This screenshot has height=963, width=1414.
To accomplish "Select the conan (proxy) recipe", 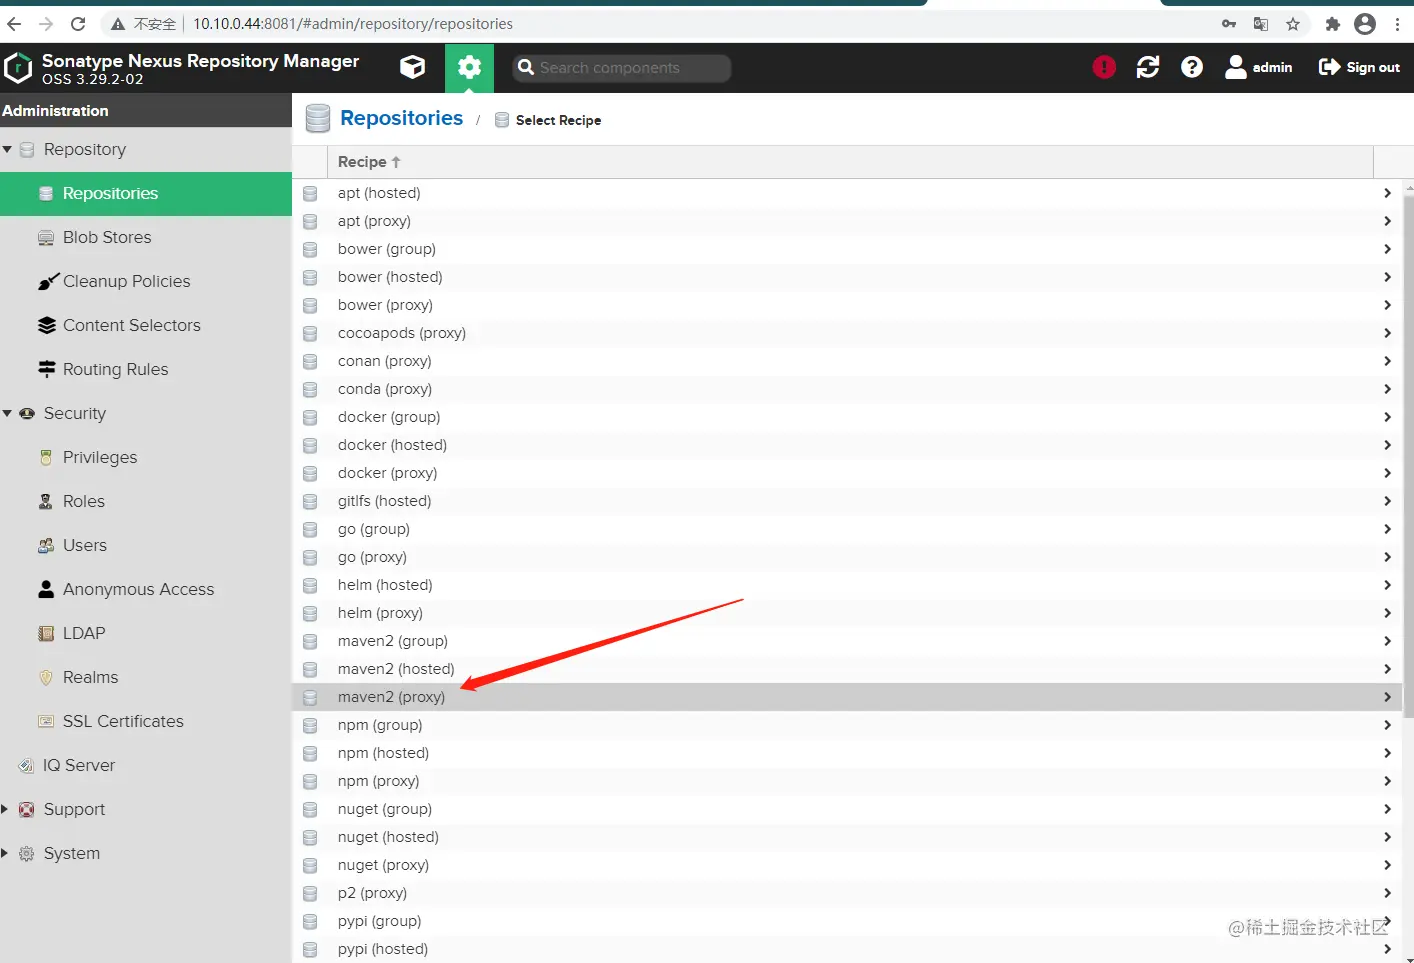I will tap(847, 361).
